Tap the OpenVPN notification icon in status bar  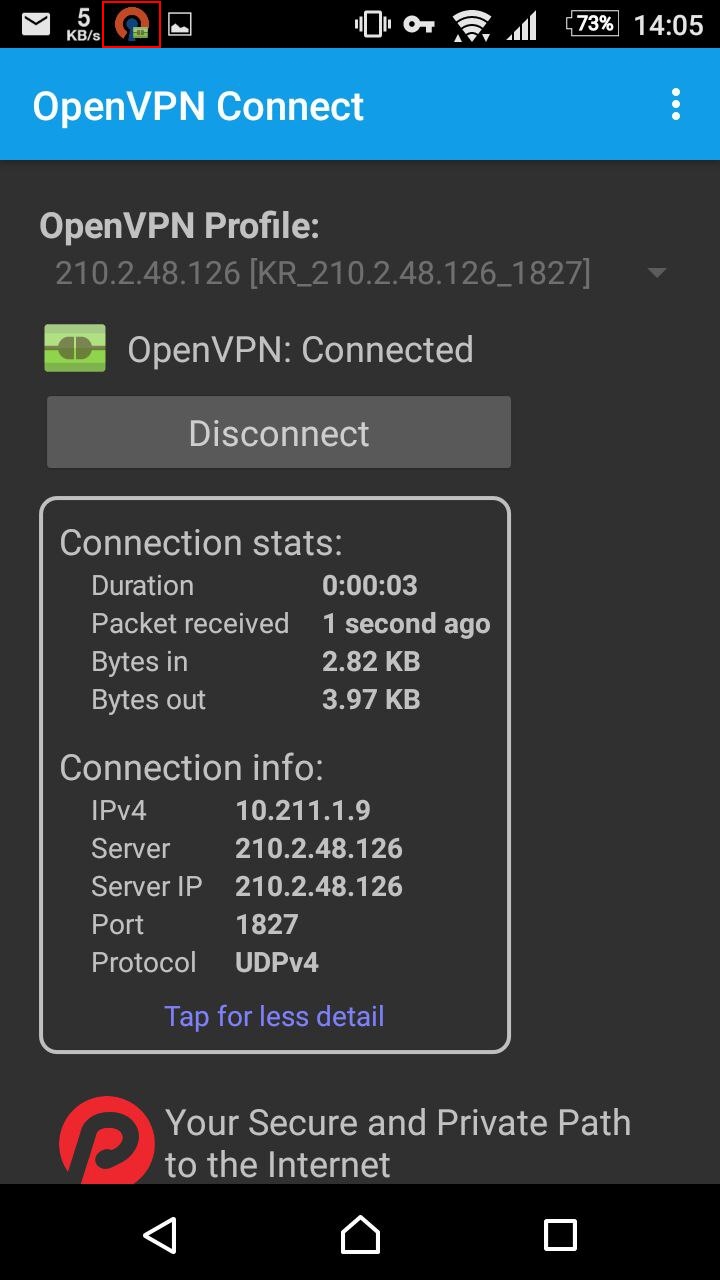tap(131, 24)
